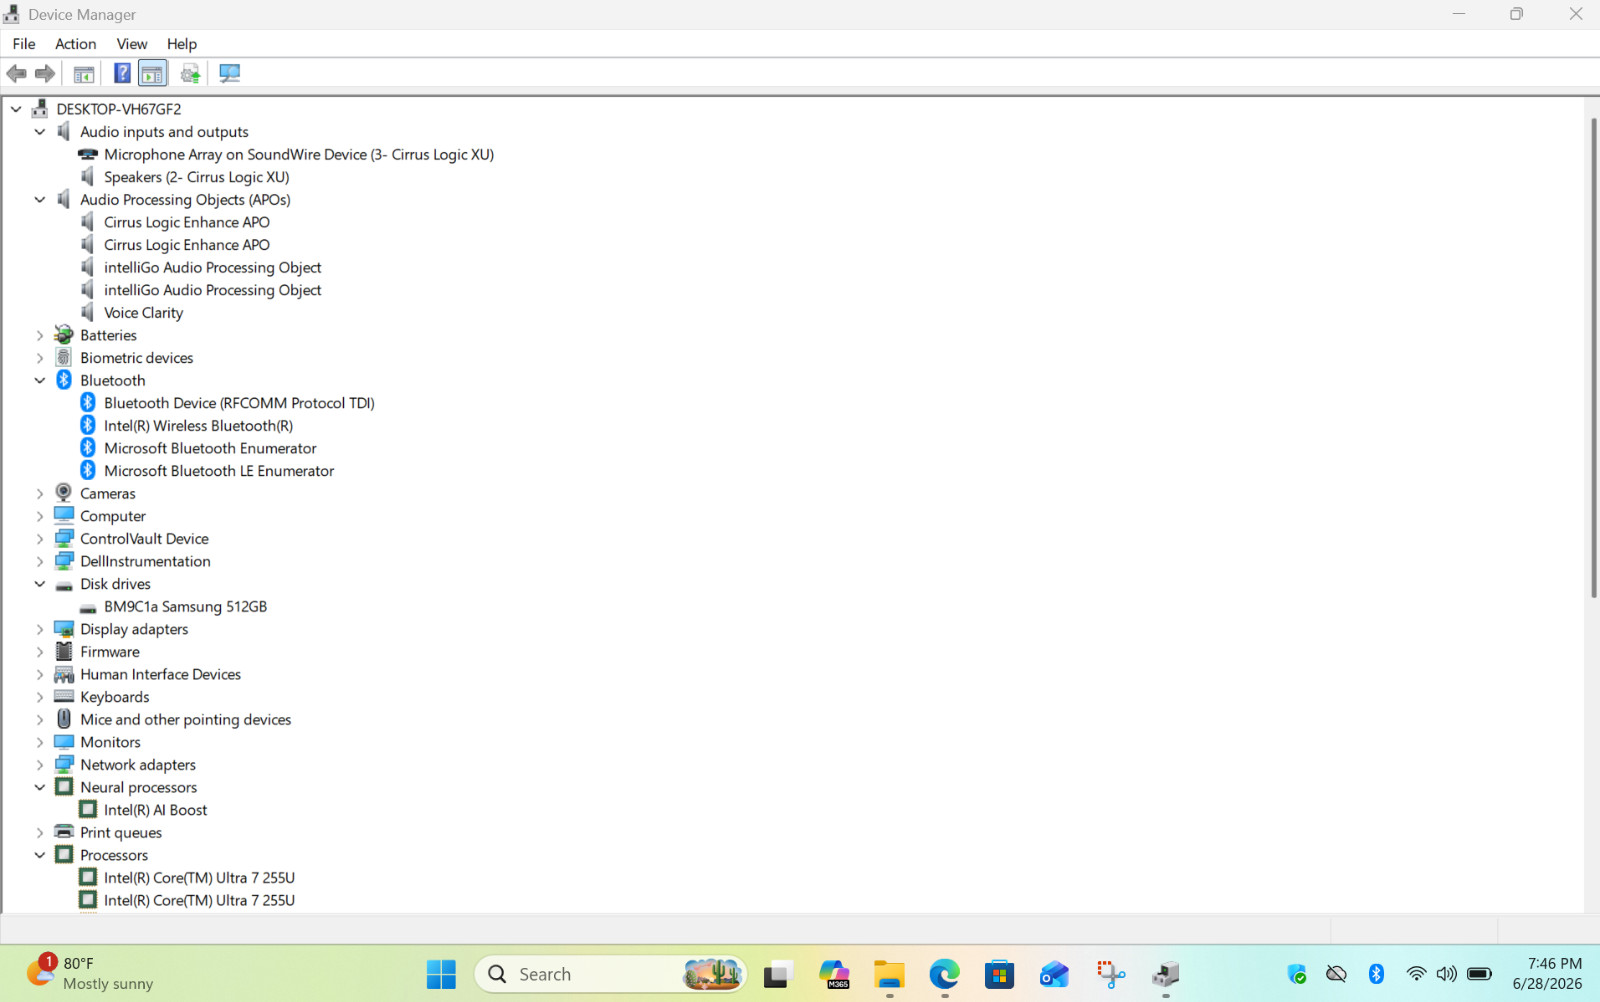Expand the Computer category
The image size is (1600, 1002).
click(x=40, y=516)
